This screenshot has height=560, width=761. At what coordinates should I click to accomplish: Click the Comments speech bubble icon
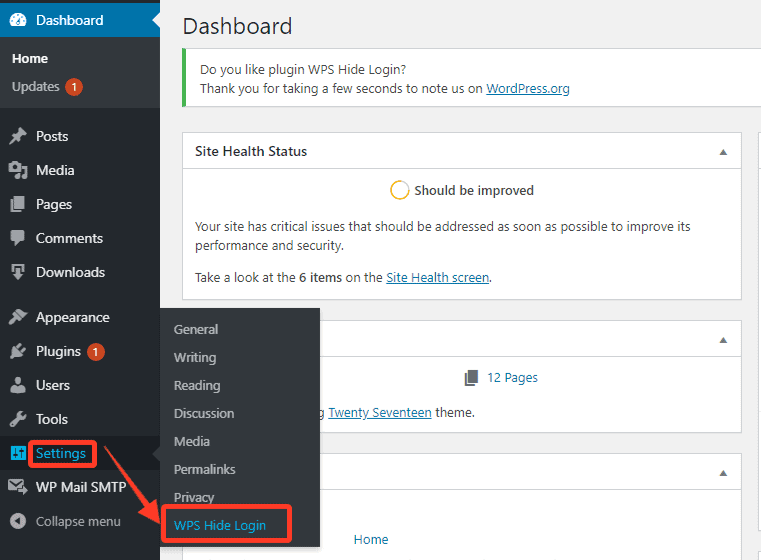[x=18, y=238]
